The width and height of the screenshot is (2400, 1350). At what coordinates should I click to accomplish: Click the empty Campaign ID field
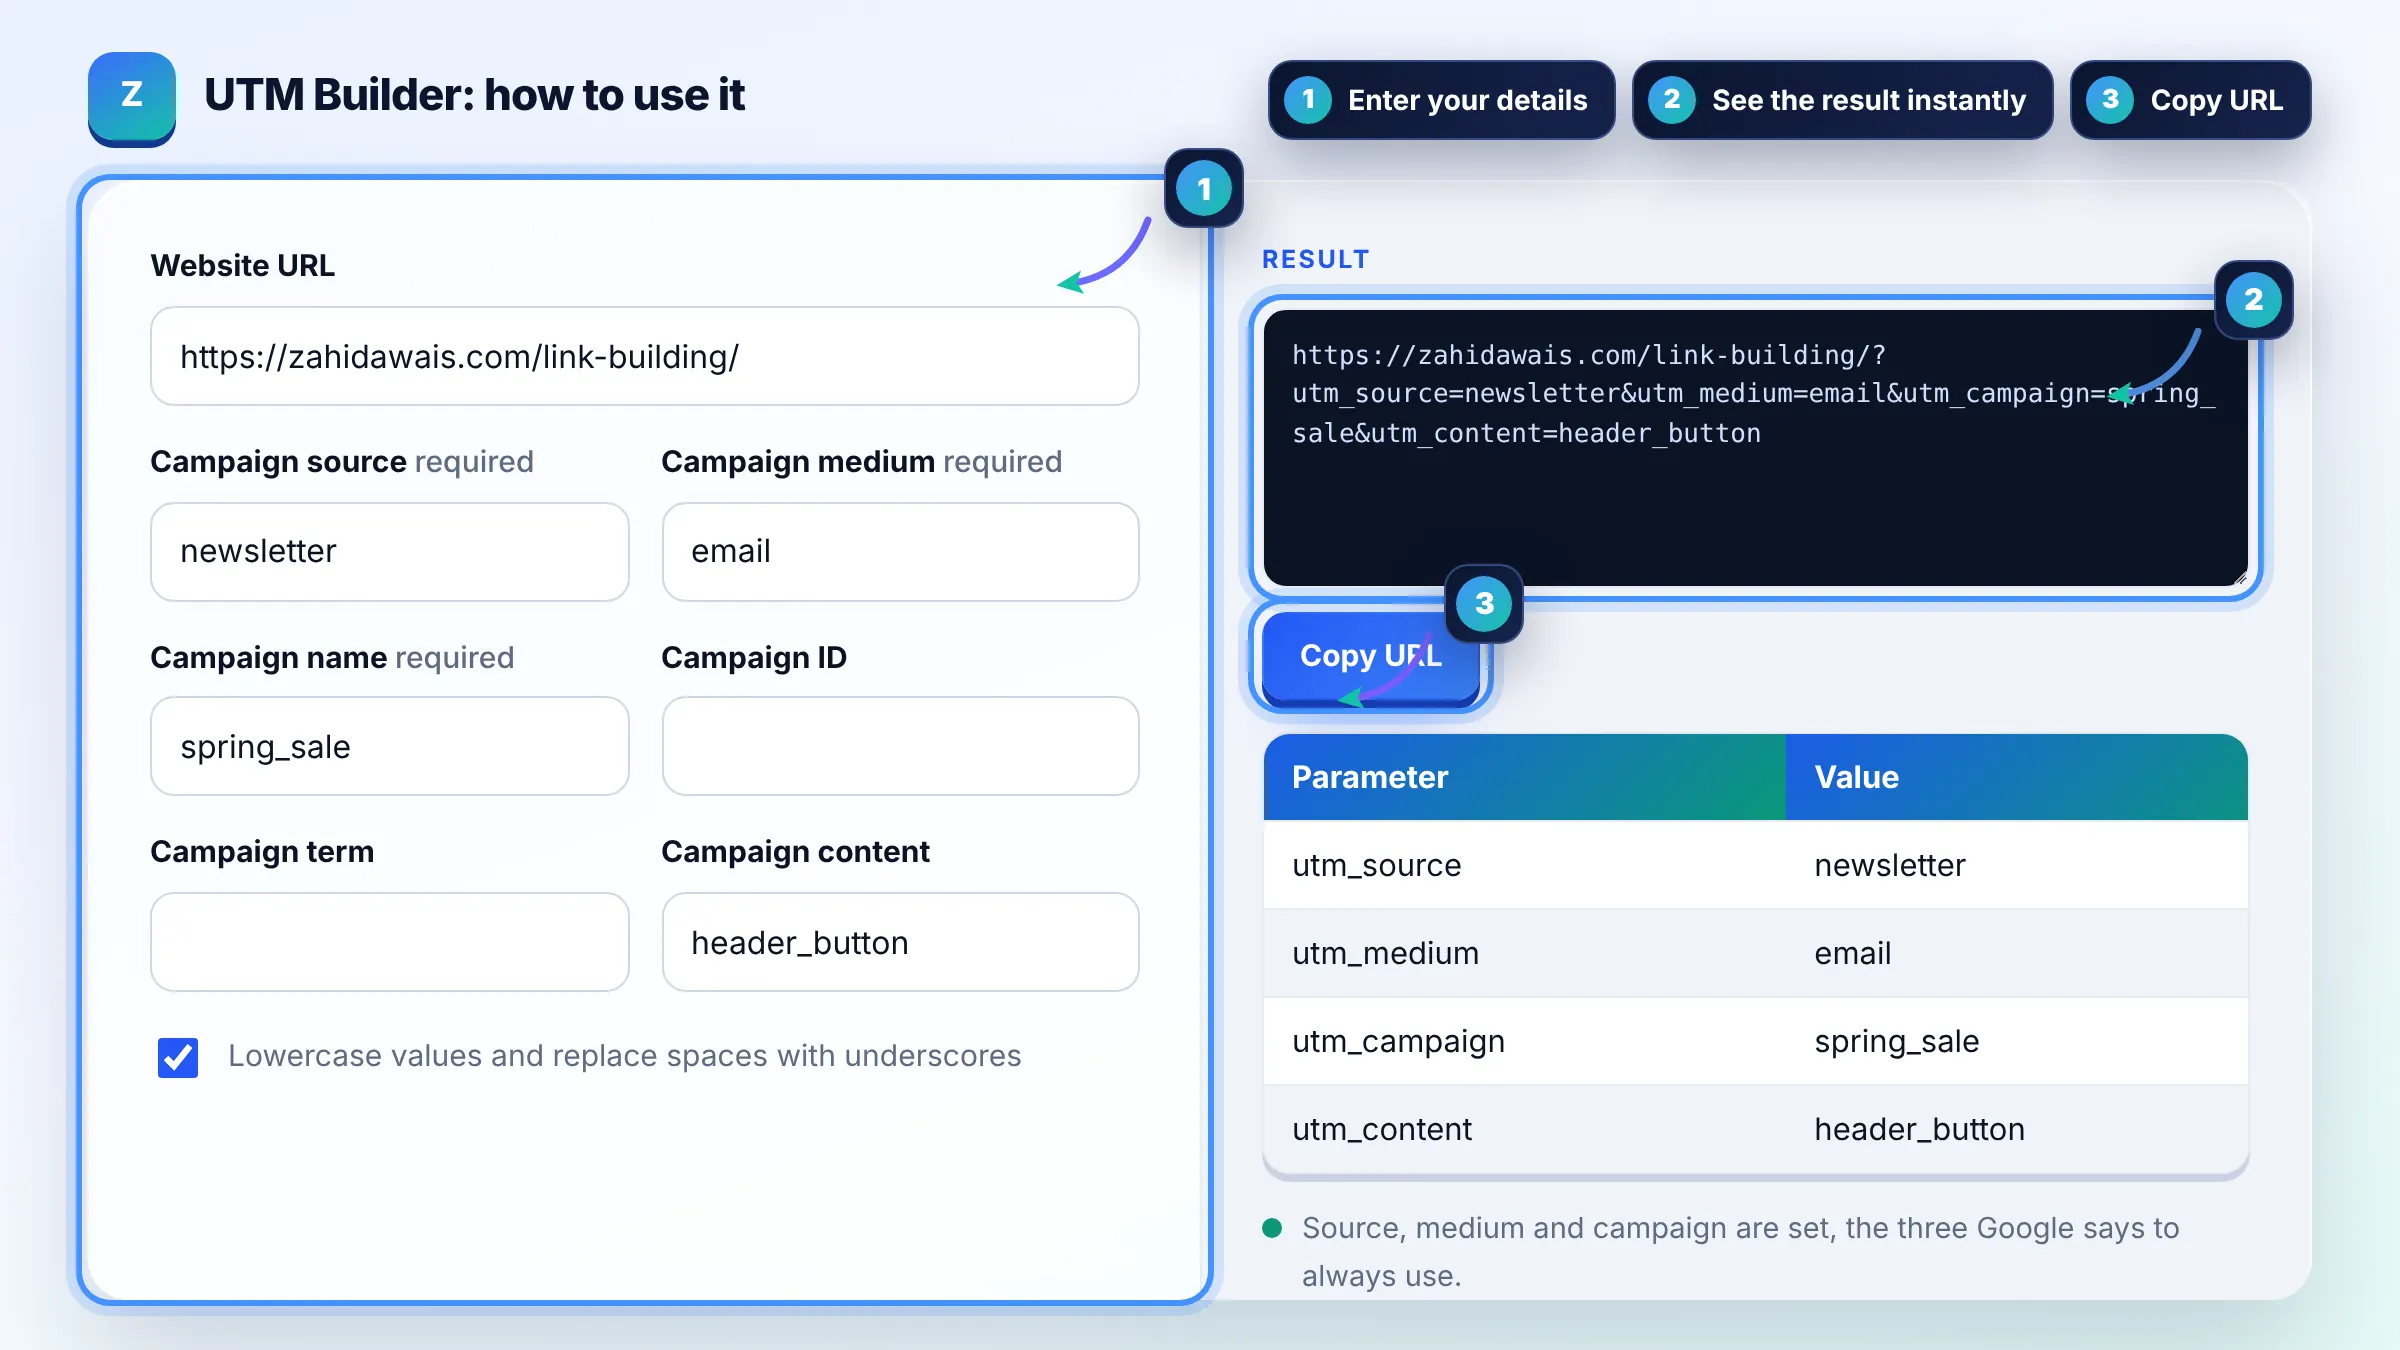pyautogui.click(x=901, y=746)
